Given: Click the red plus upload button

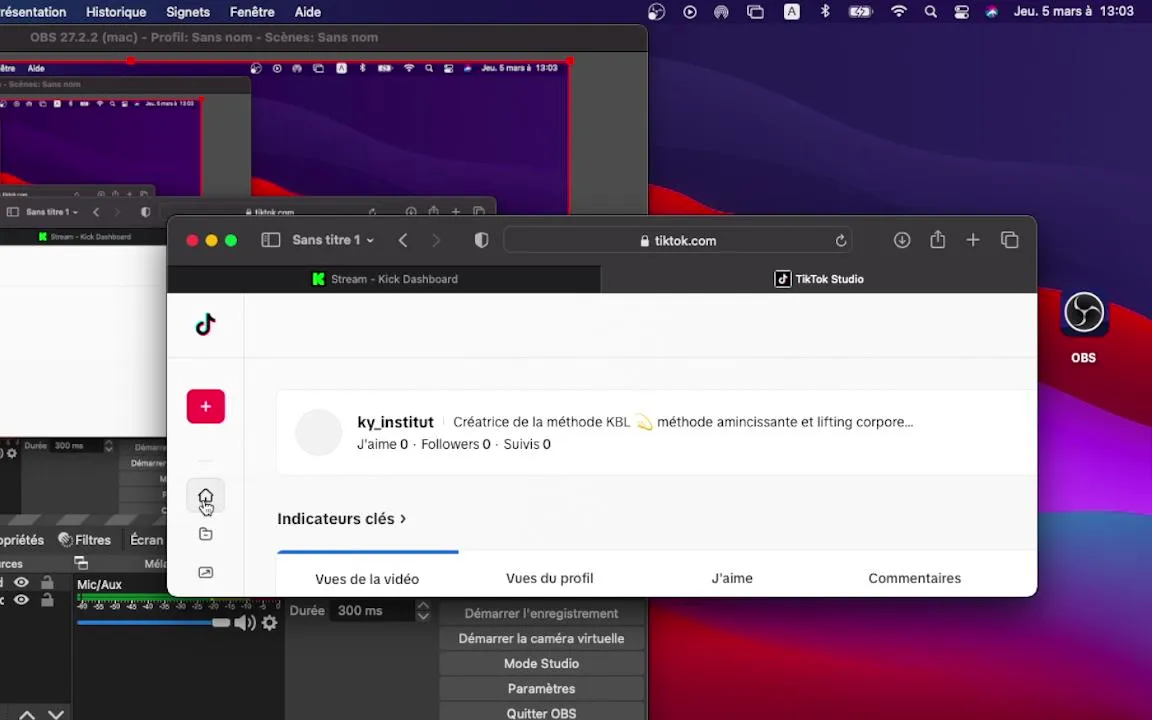Looking at the screenshot, I should 206,406.
